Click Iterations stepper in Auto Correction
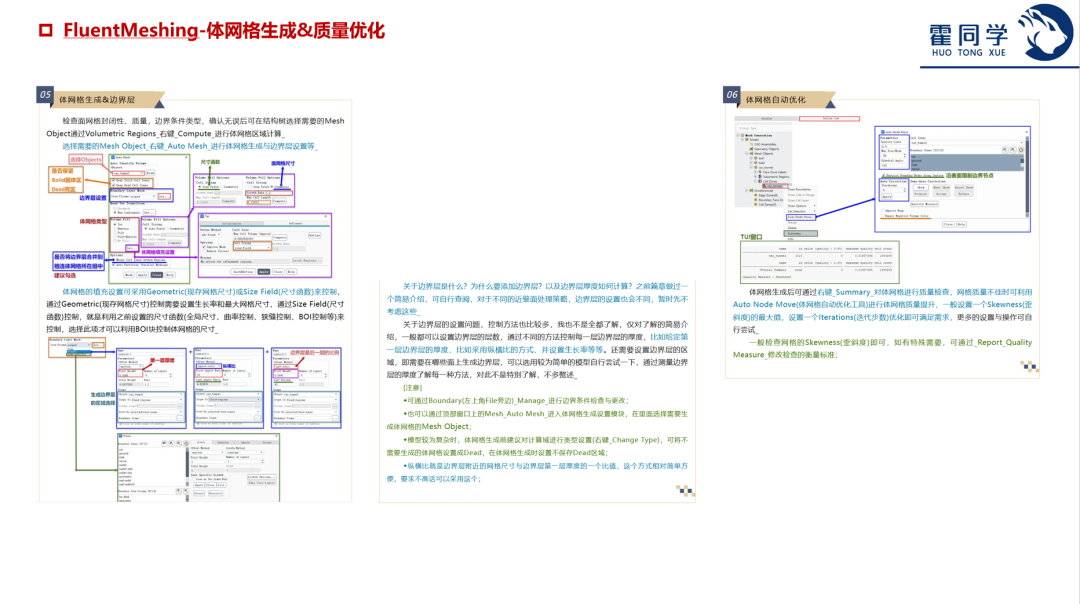The width and height of the screenshot is (1080, 604). pyautogui.click(x=904, y=190)
